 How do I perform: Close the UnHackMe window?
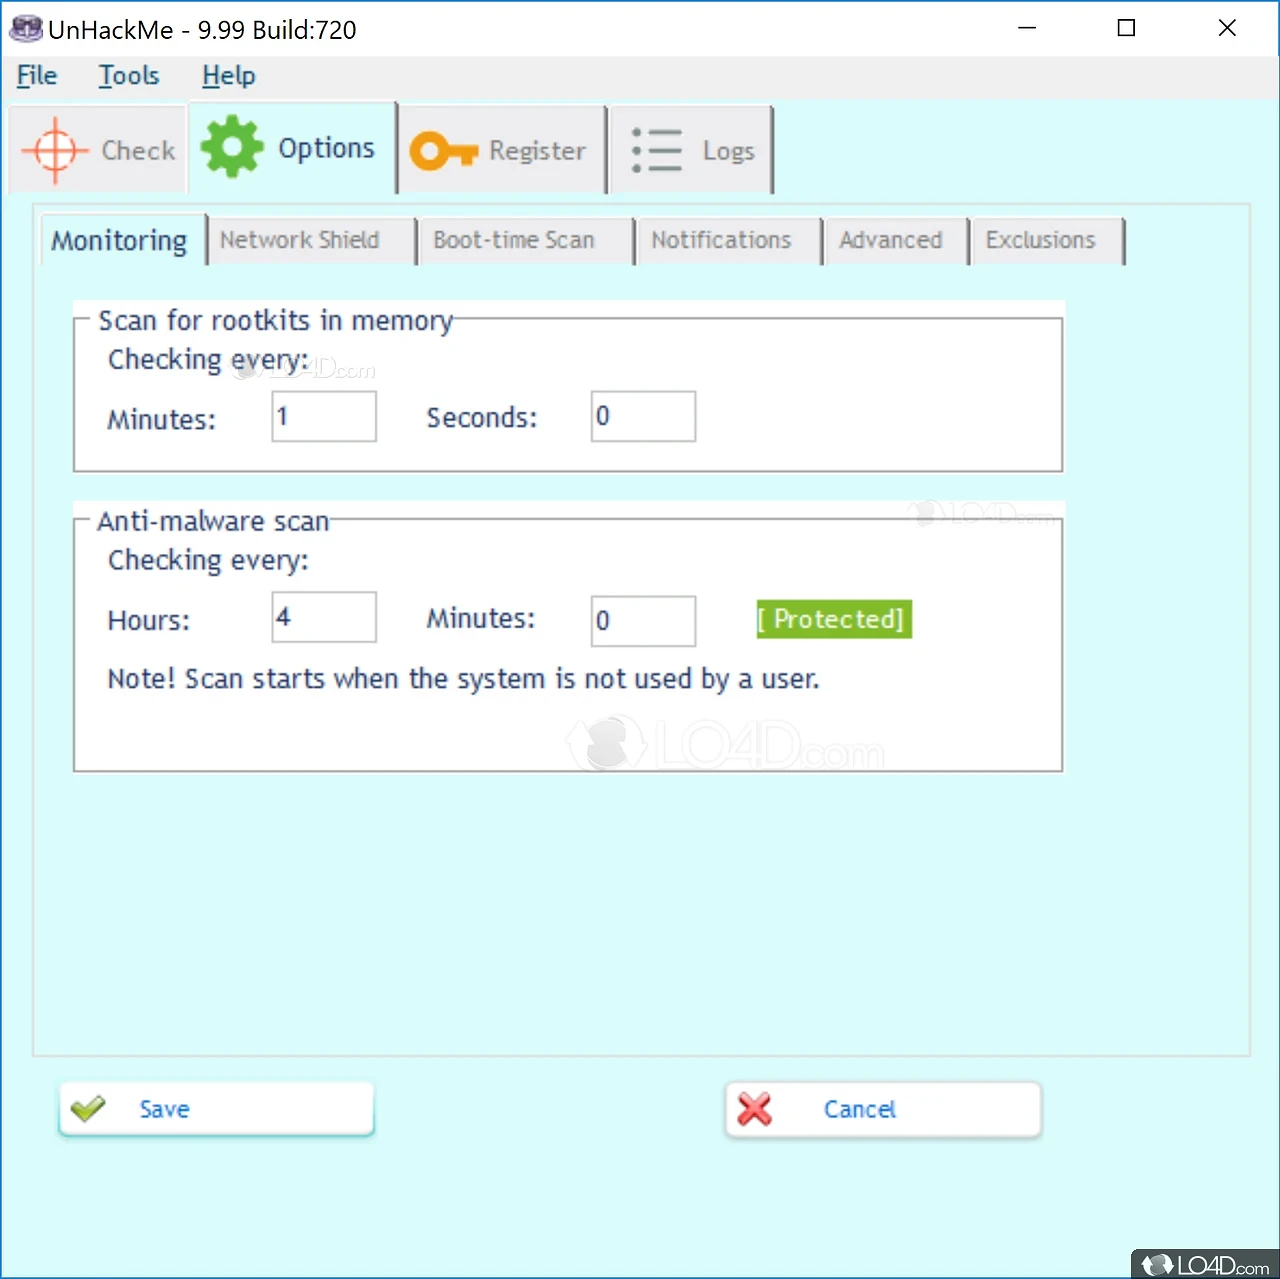(1227, 28)
